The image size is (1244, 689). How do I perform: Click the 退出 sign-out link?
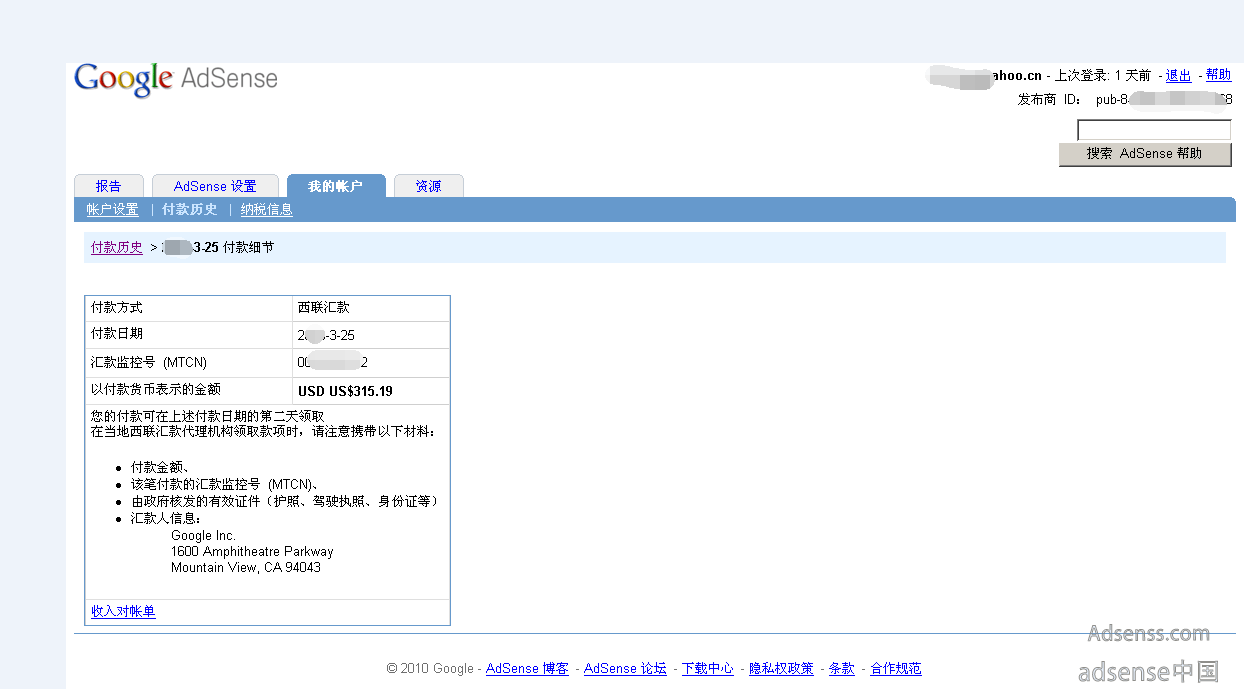pyautogui.click(x=1178, y=75)
